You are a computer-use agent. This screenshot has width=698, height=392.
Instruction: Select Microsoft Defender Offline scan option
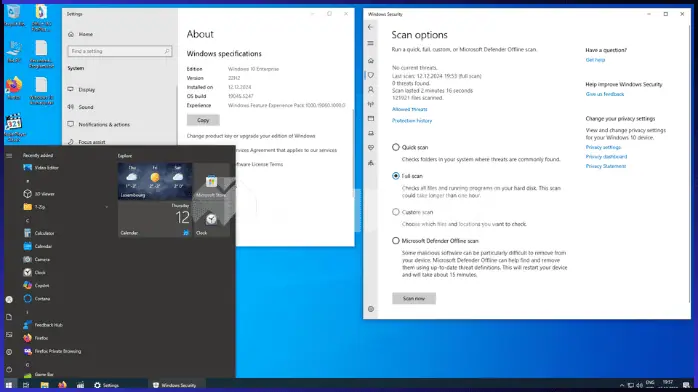pos(396,241)
